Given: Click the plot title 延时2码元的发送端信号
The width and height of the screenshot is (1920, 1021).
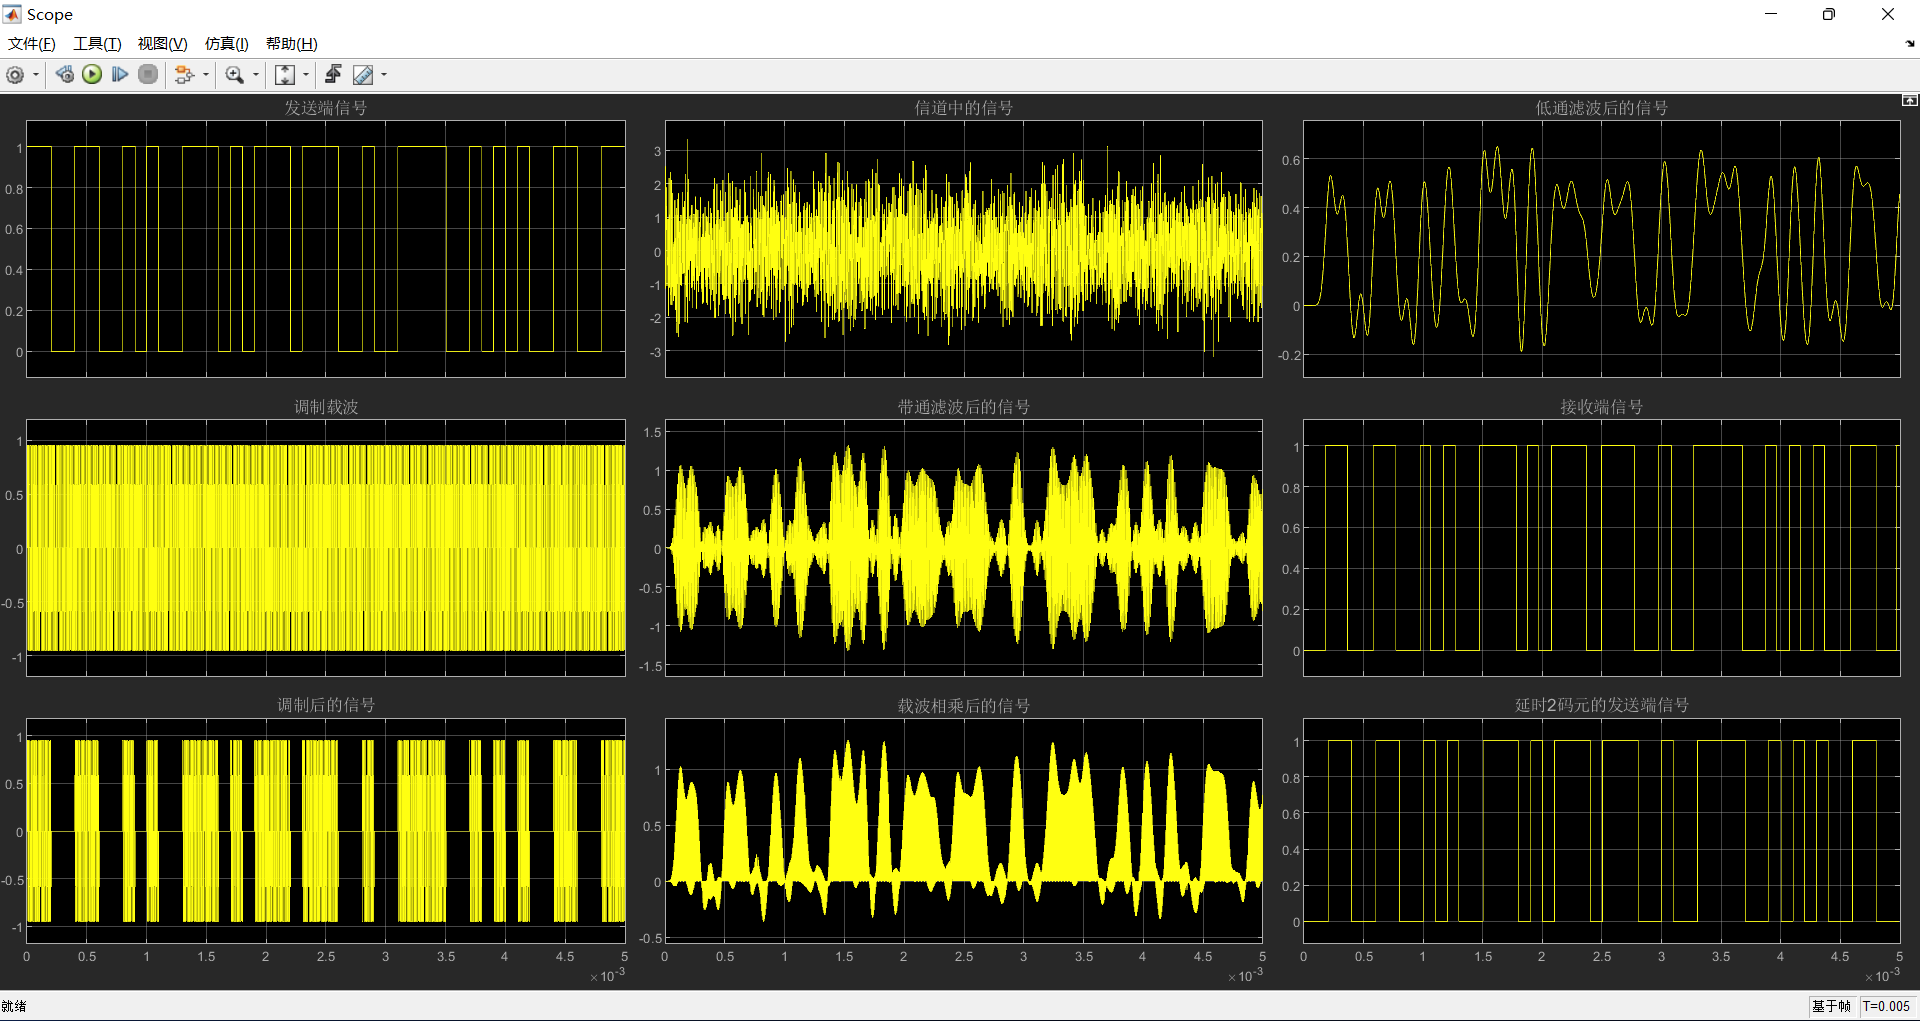Looking at the screenshot, I should tap(1602, 705).
